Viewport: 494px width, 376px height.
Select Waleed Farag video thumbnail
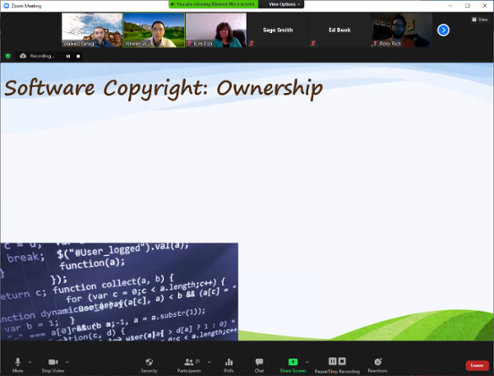pos(92,30)
